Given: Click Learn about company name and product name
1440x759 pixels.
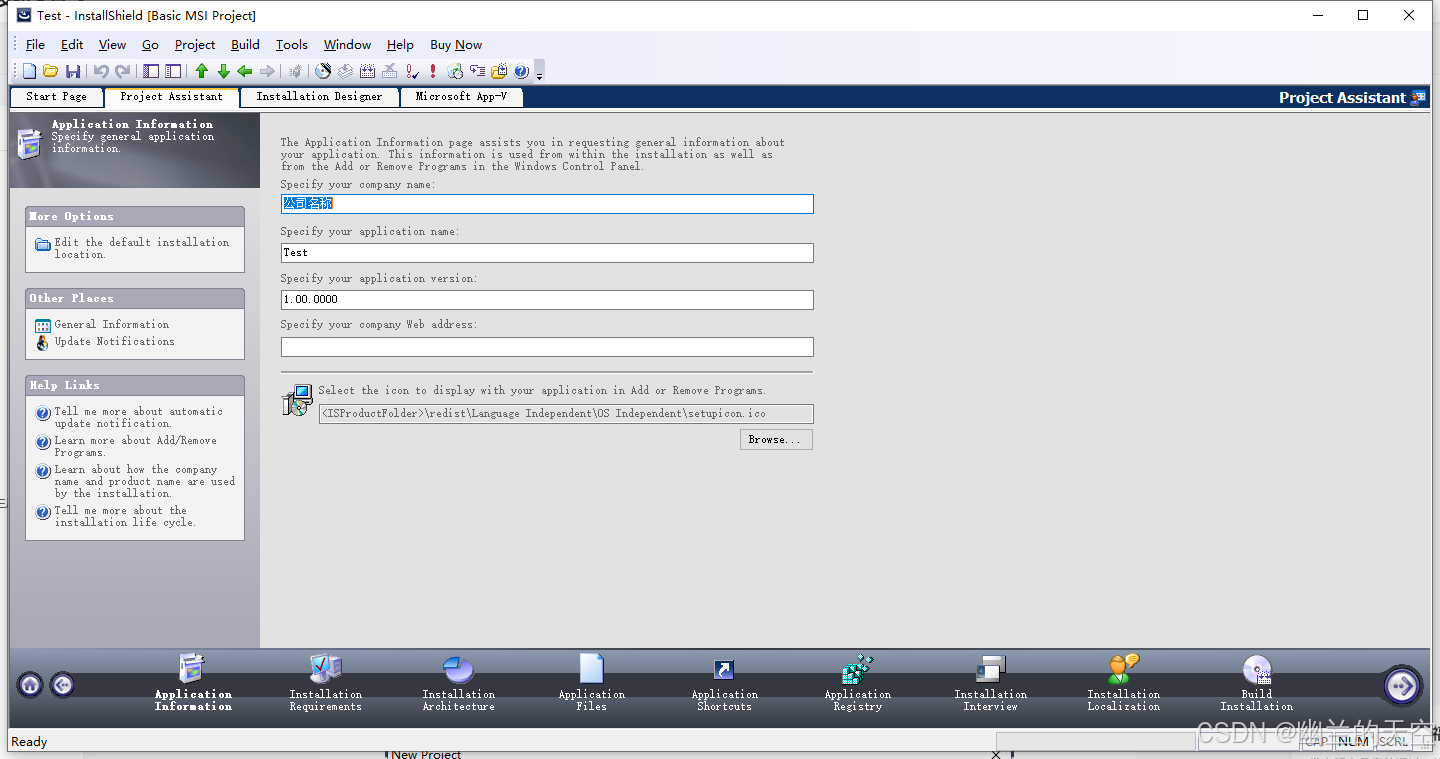Looking at the screenshot, I should point(145,481).
